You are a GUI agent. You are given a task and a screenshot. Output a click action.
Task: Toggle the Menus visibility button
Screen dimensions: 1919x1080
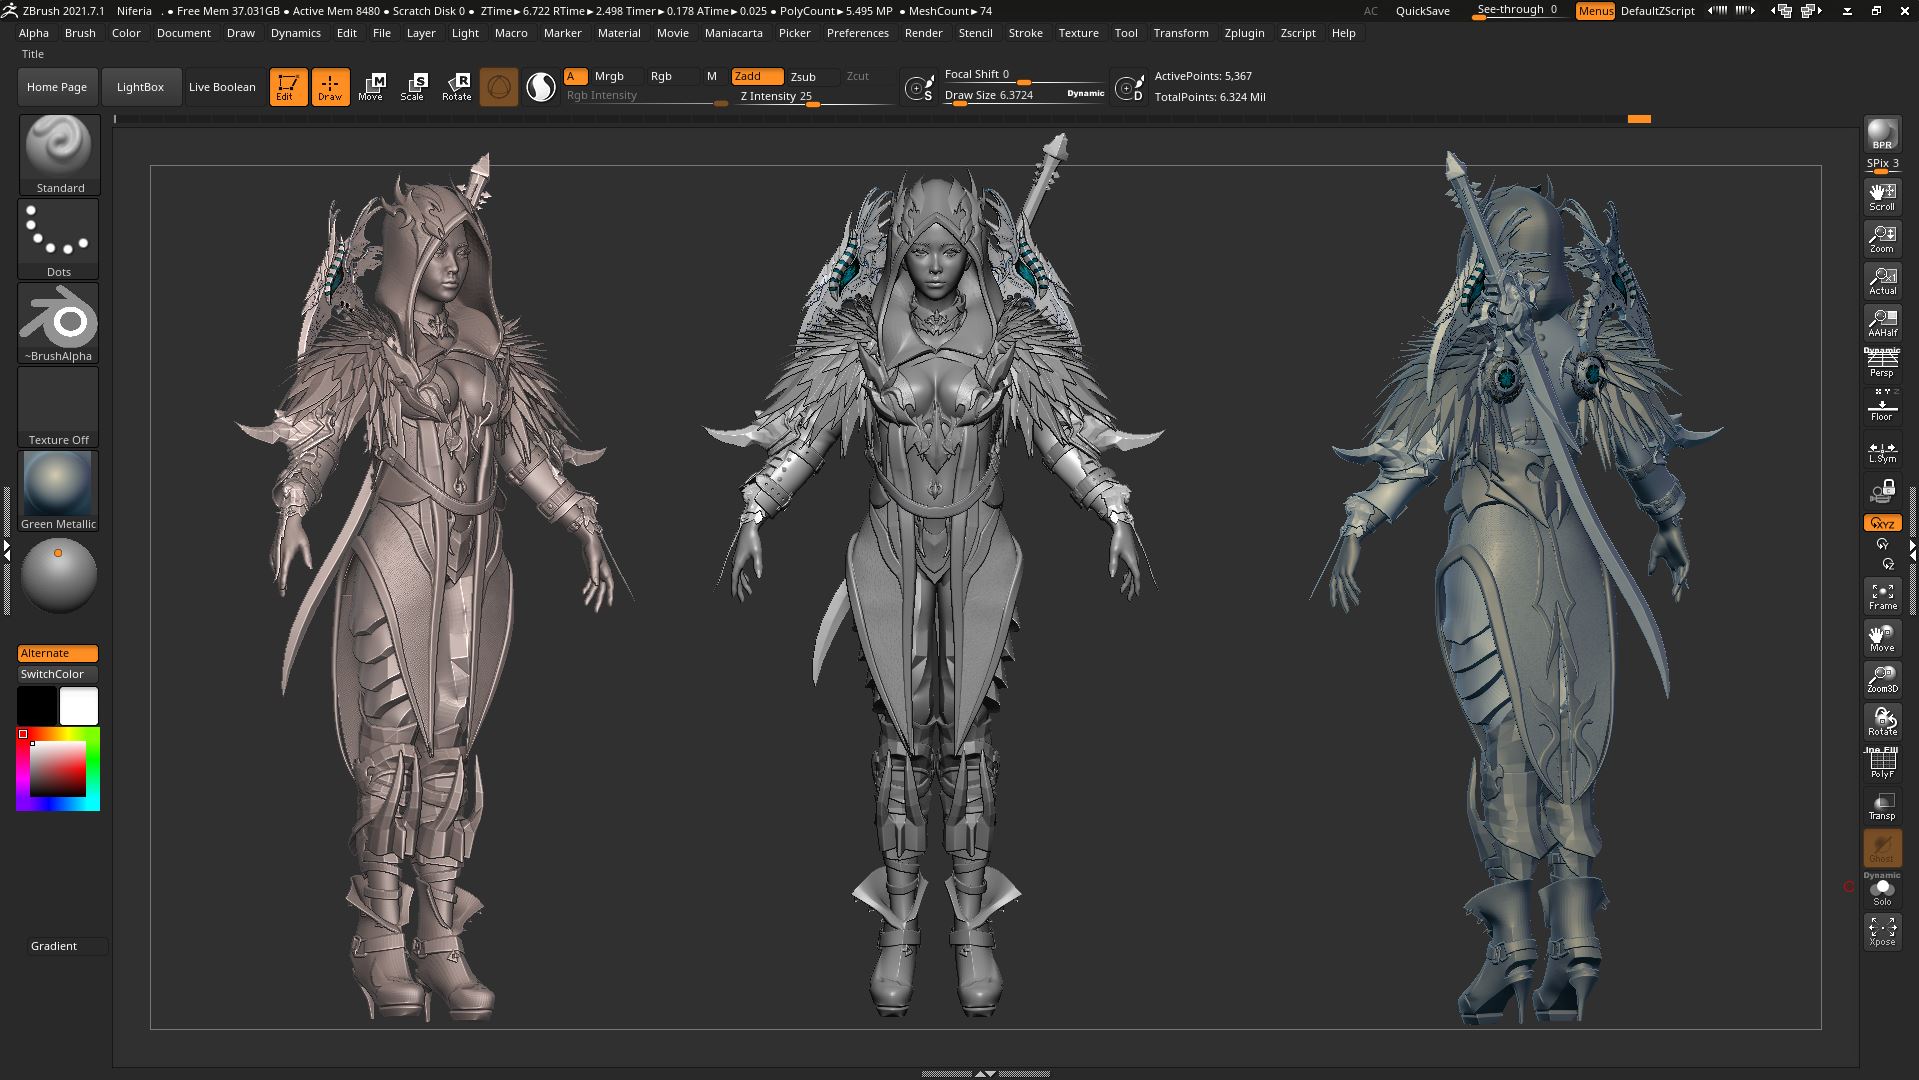click(1595, 11)
